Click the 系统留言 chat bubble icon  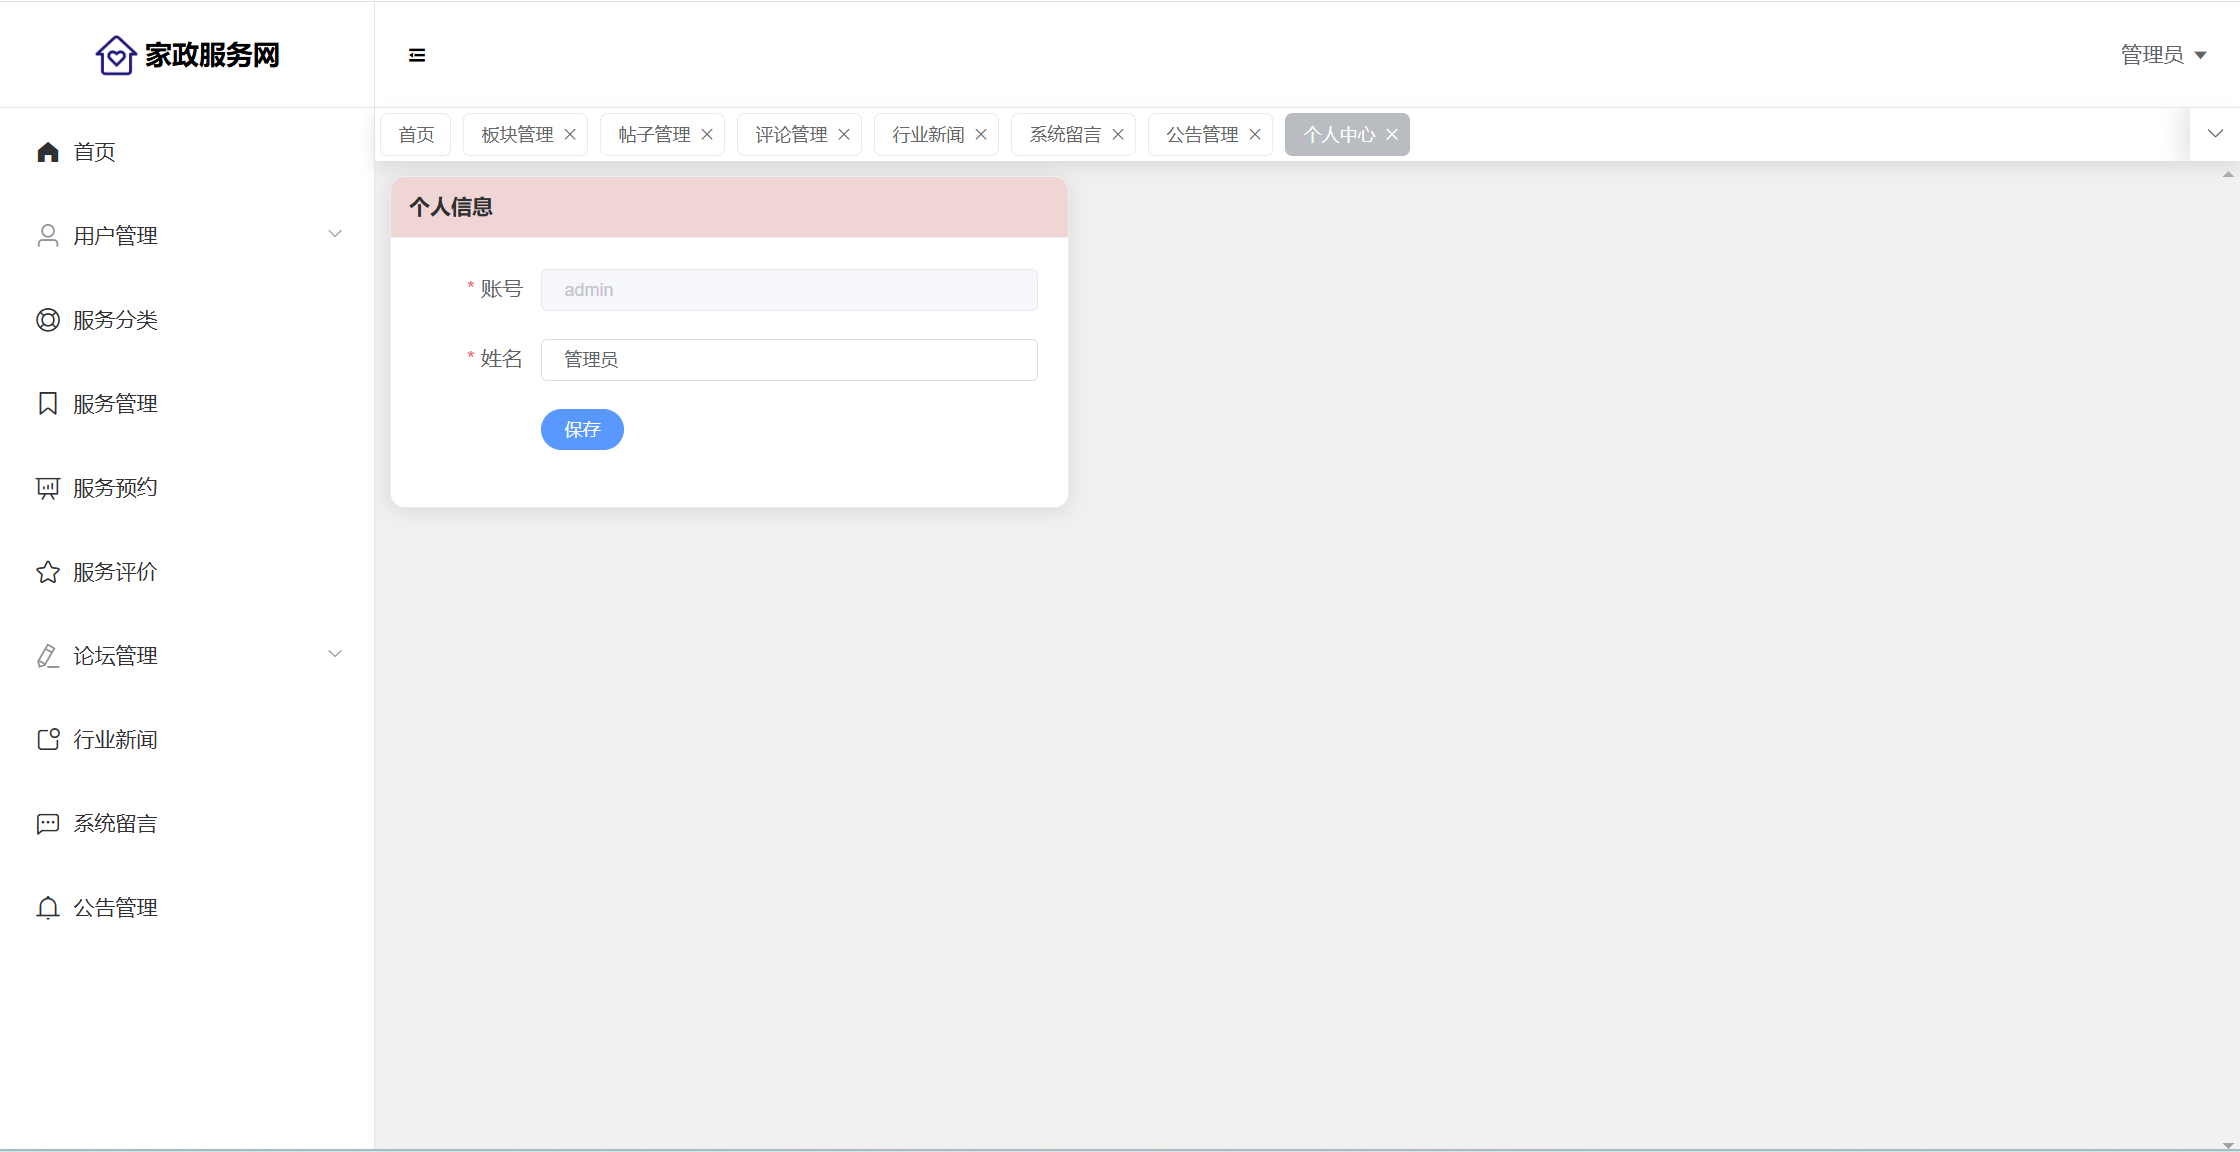[x=48, y=824]
